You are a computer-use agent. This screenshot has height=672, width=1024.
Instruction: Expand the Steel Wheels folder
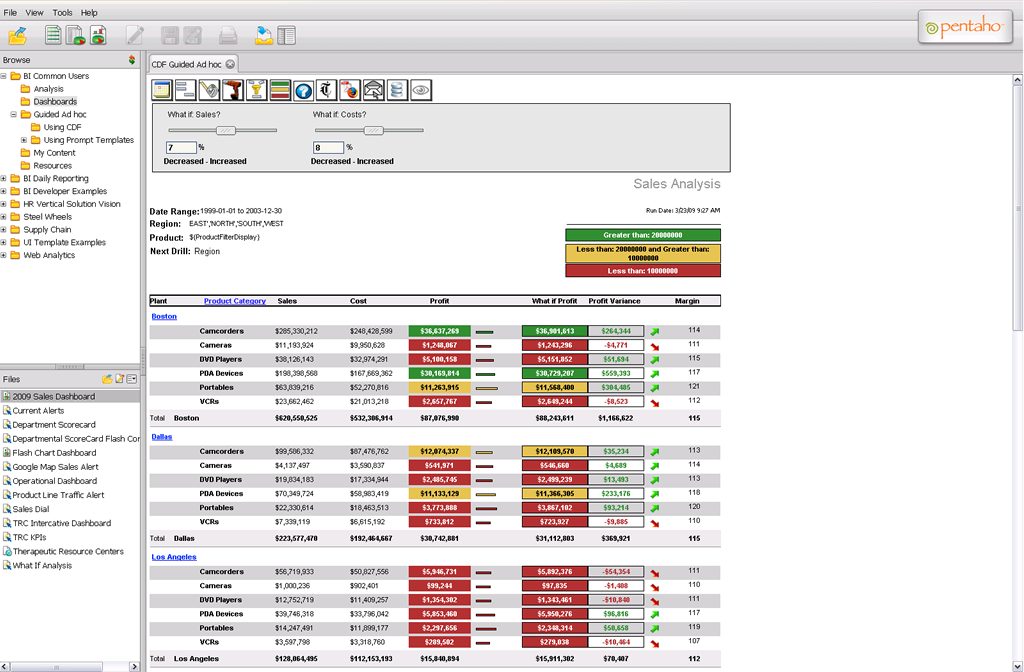[3, 217]
